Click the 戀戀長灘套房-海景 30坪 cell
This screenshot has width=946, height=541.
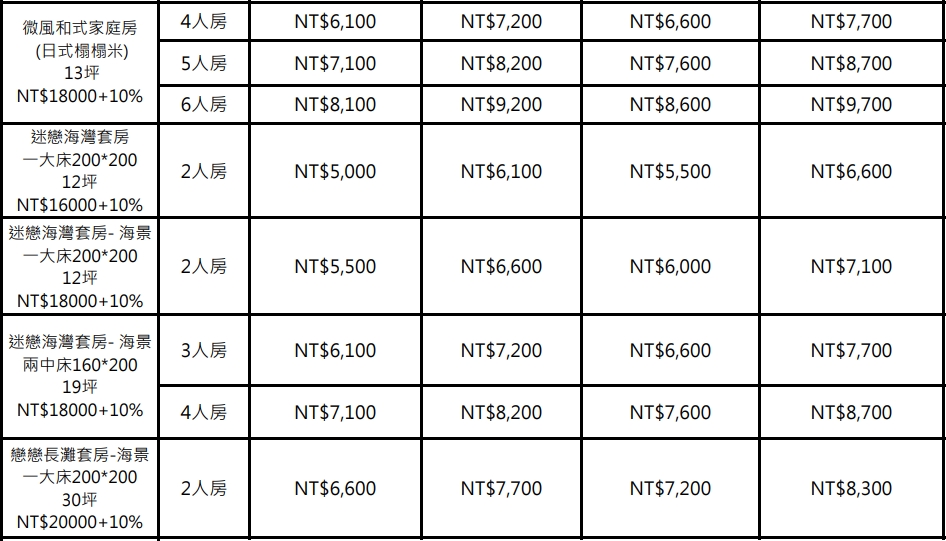tap(80, 488)
